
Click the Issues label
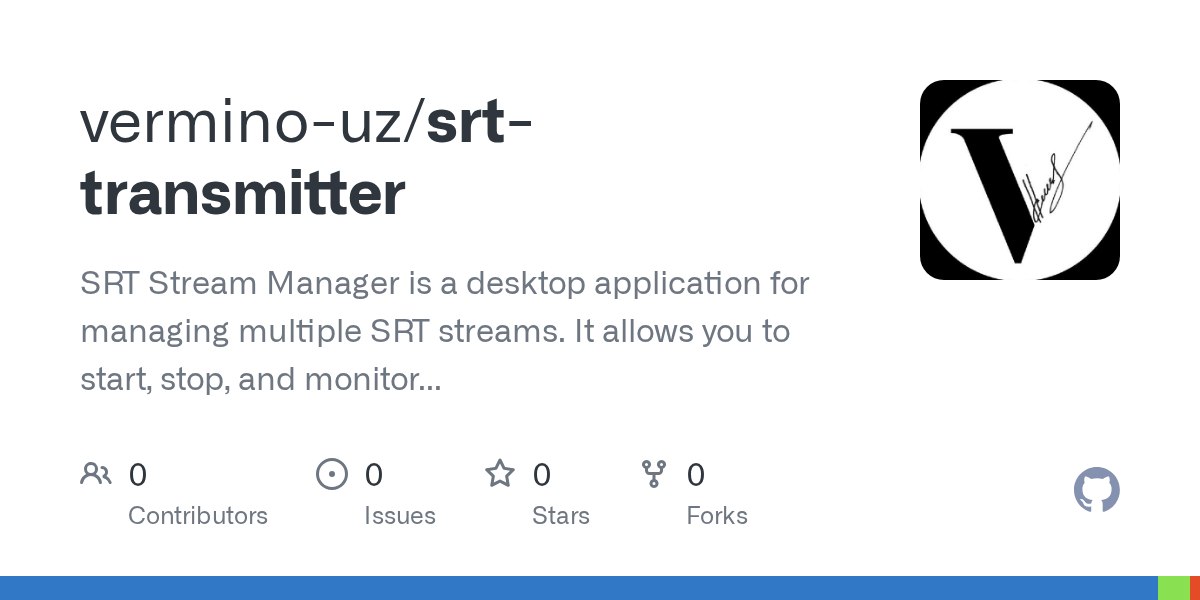click(399, 516)
